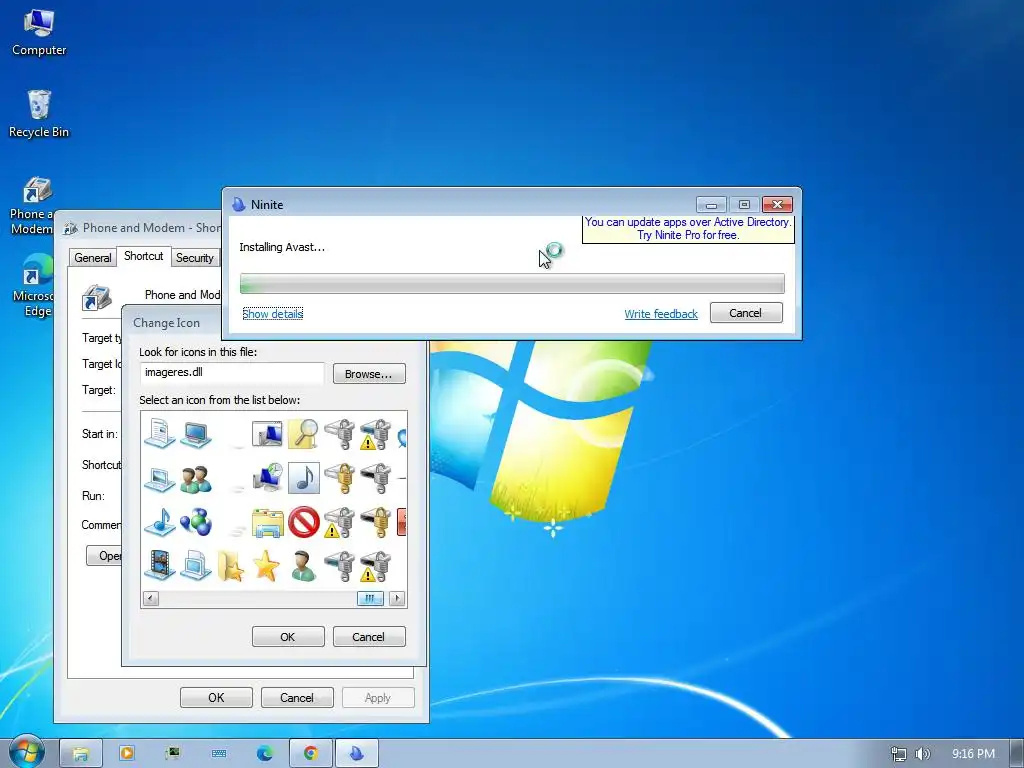This screenshot has width=1024, height=768.
Task: Pick the white drive with gold padlock icon
Action: [x=340, y=477]
